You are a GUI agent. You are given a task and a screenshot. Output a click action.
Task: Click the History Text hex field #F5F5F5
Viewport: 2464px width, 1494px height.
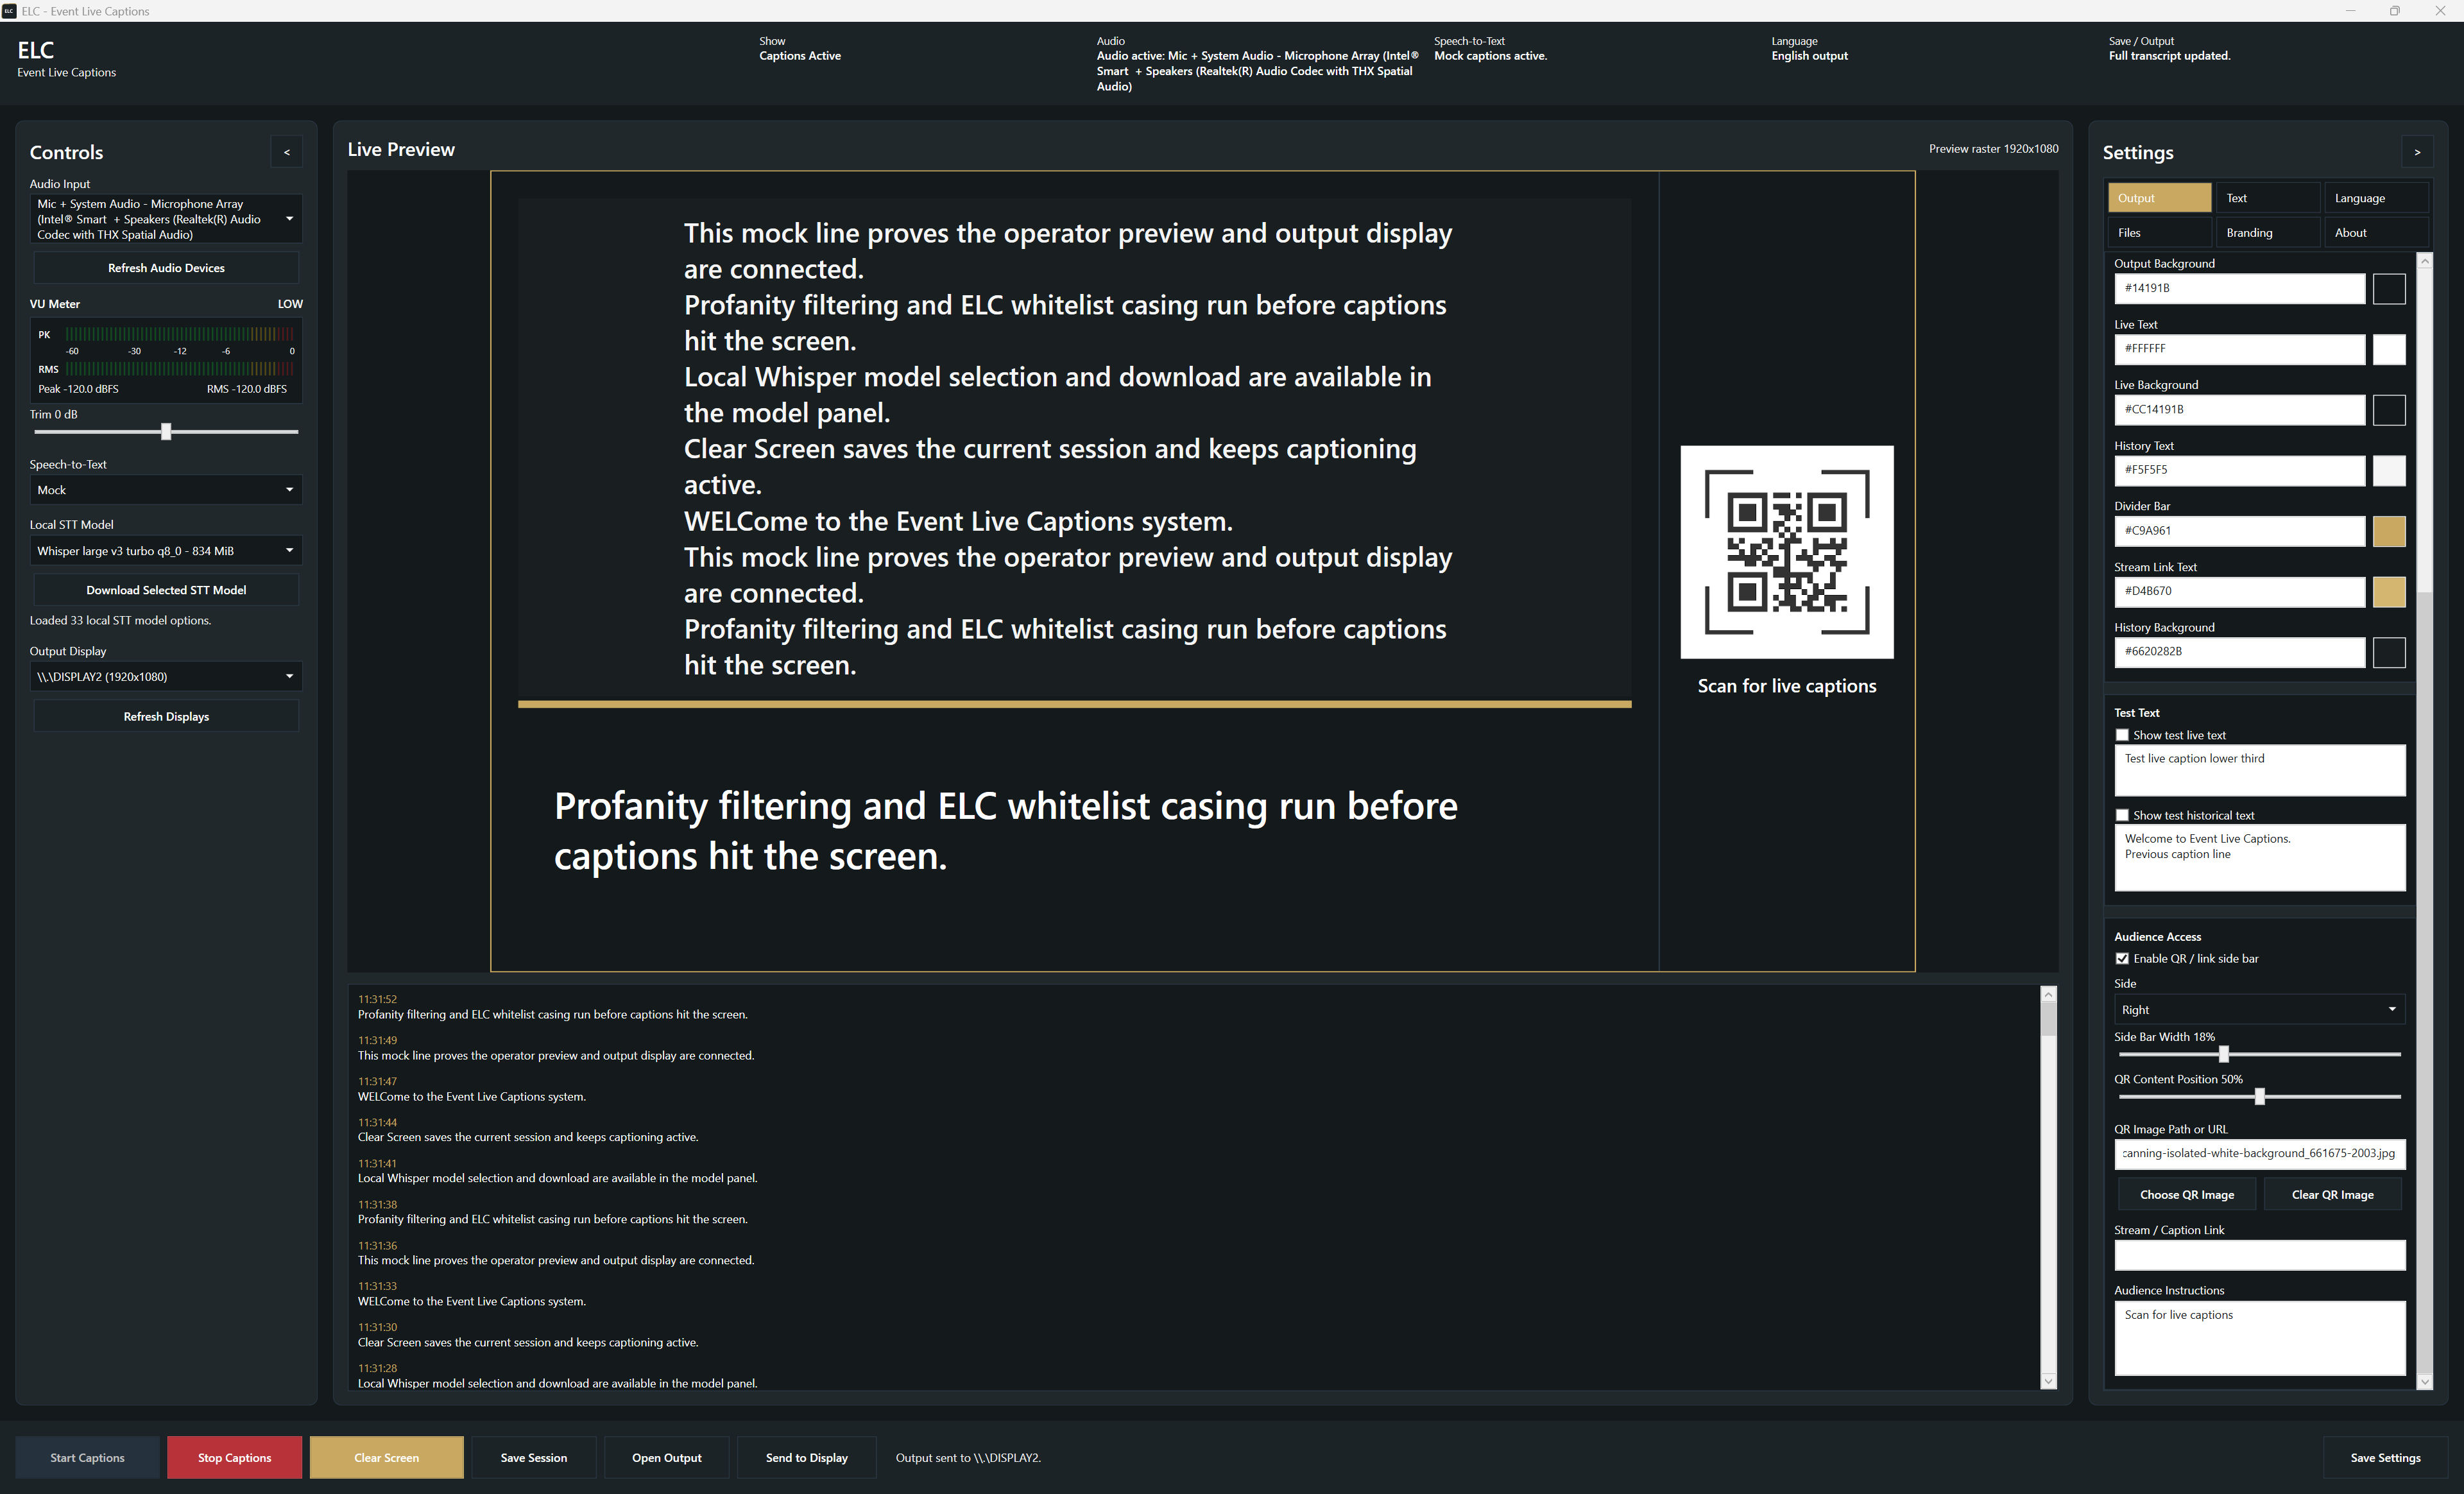pos(2239,470)
